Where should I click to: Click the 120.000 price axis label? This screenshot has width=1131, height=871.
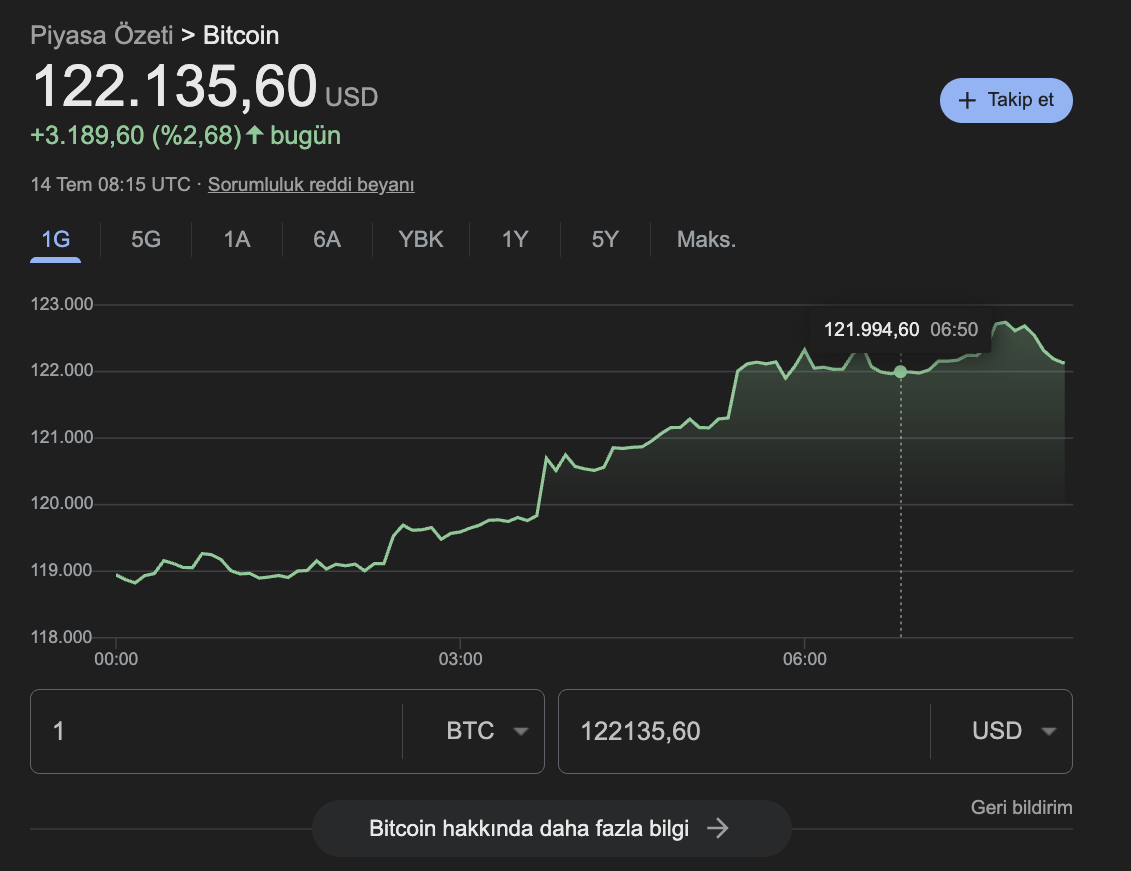(62, 503)
